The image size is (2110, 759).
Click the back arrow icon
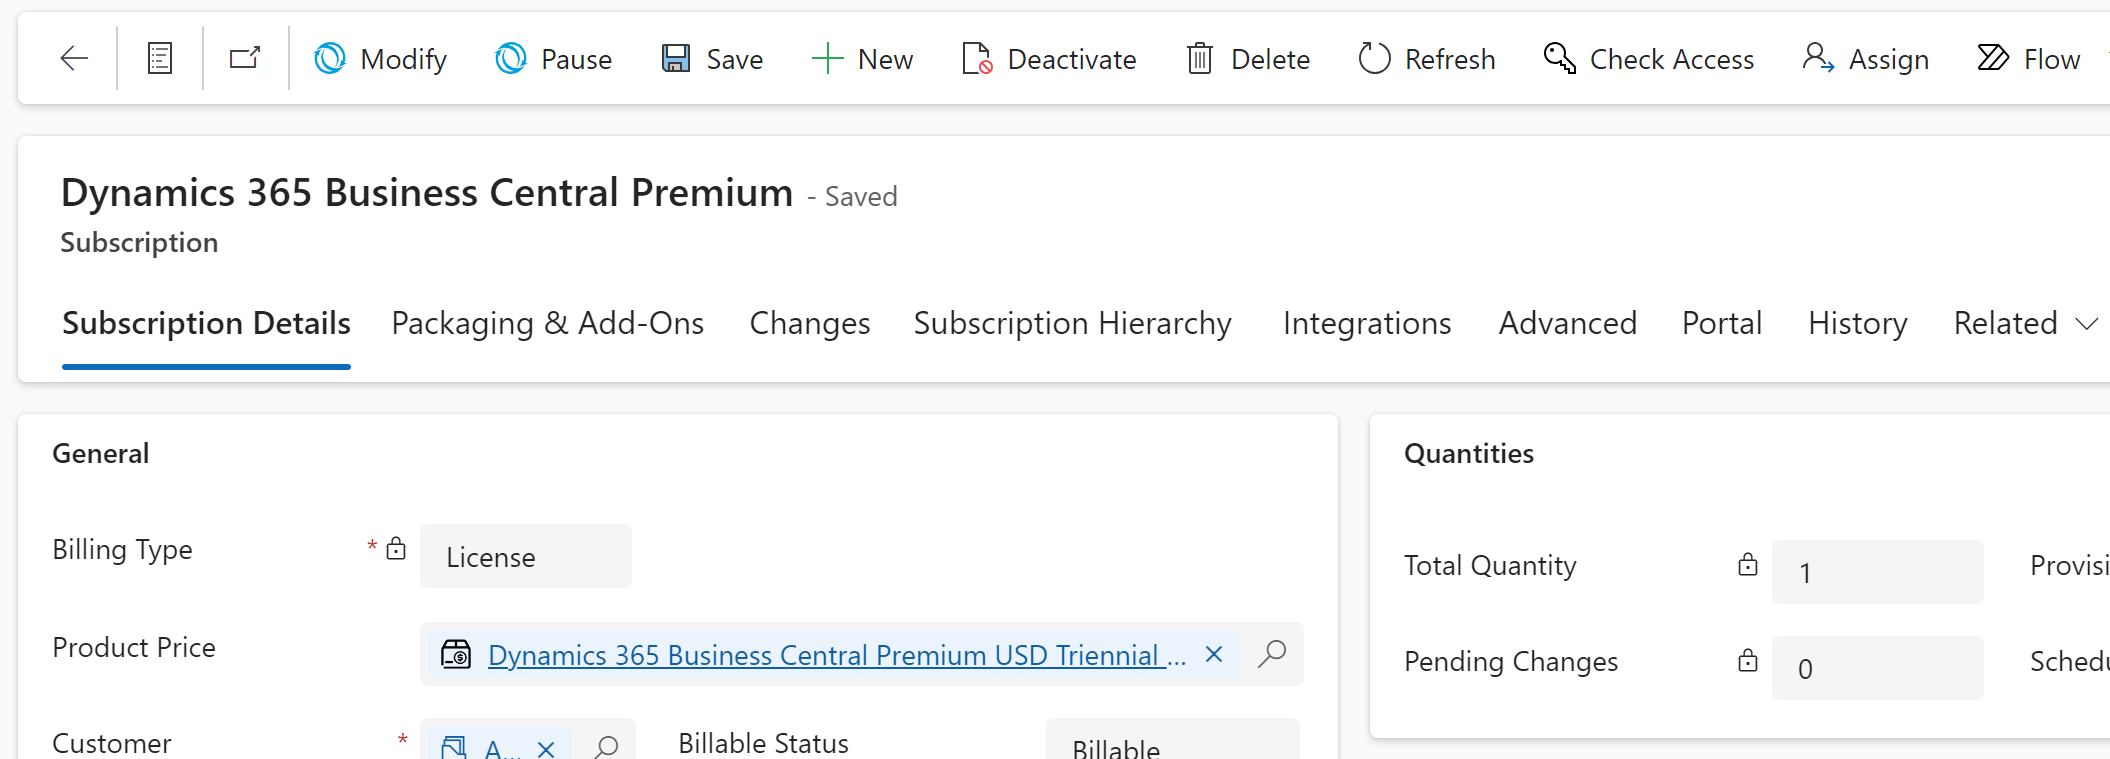[74, 59]
